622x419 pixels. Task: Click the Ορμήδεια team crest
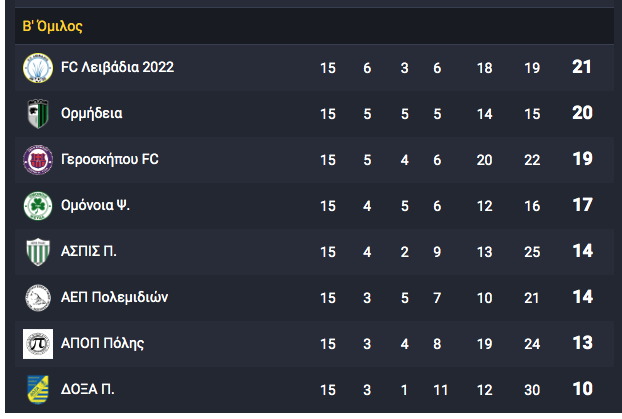coord(38,114)
